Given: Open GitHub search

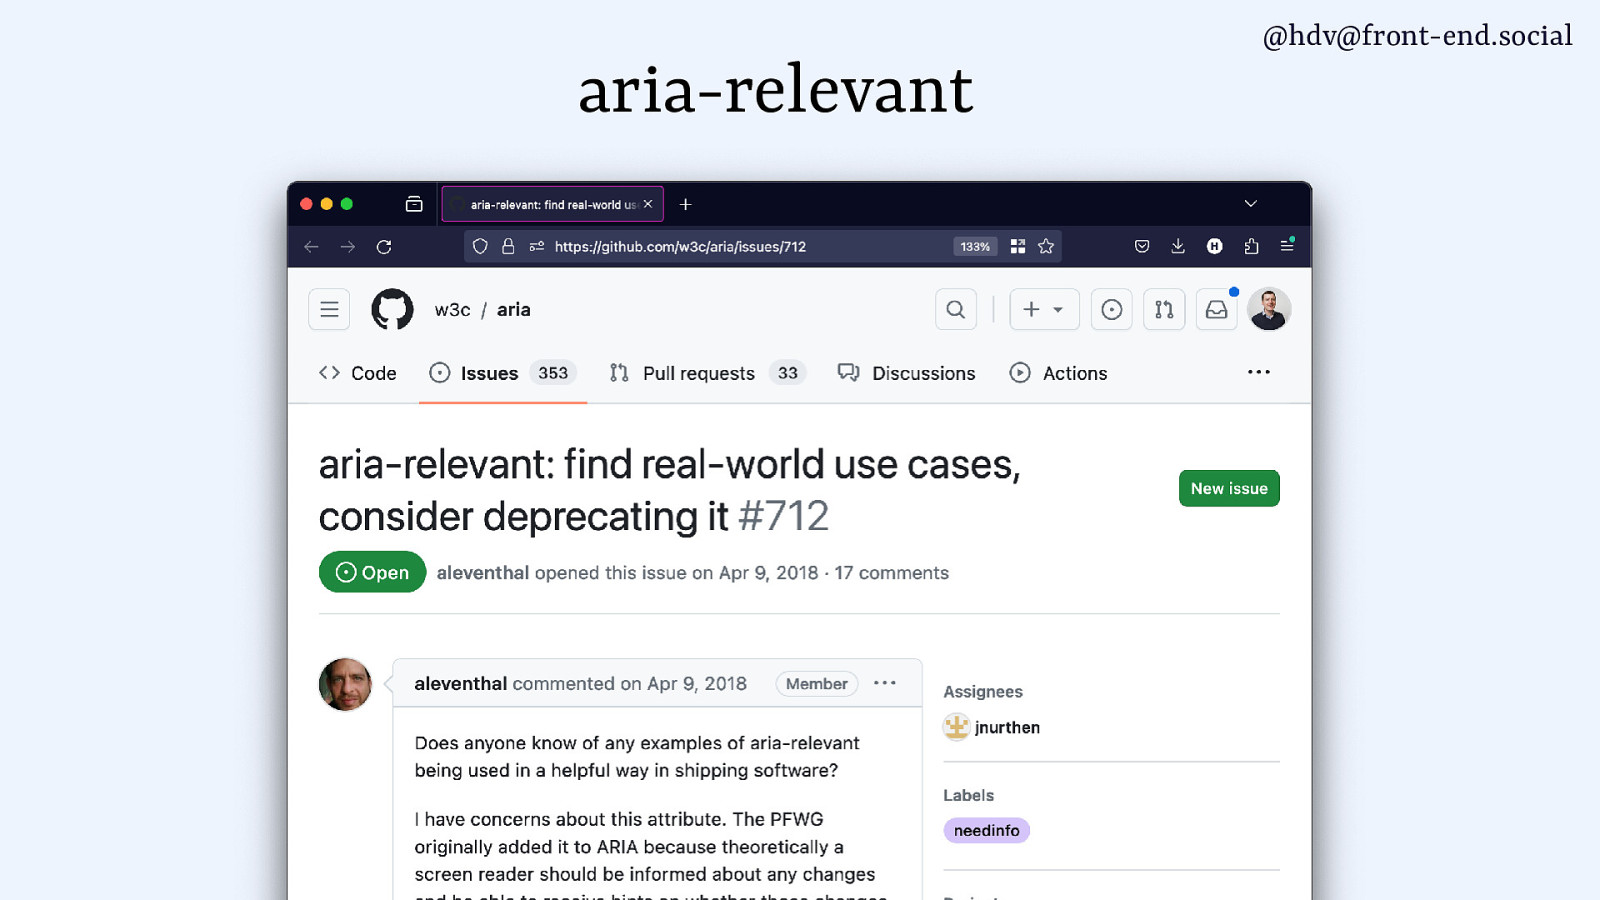Looking at the screenshot, I should point(956,310).
